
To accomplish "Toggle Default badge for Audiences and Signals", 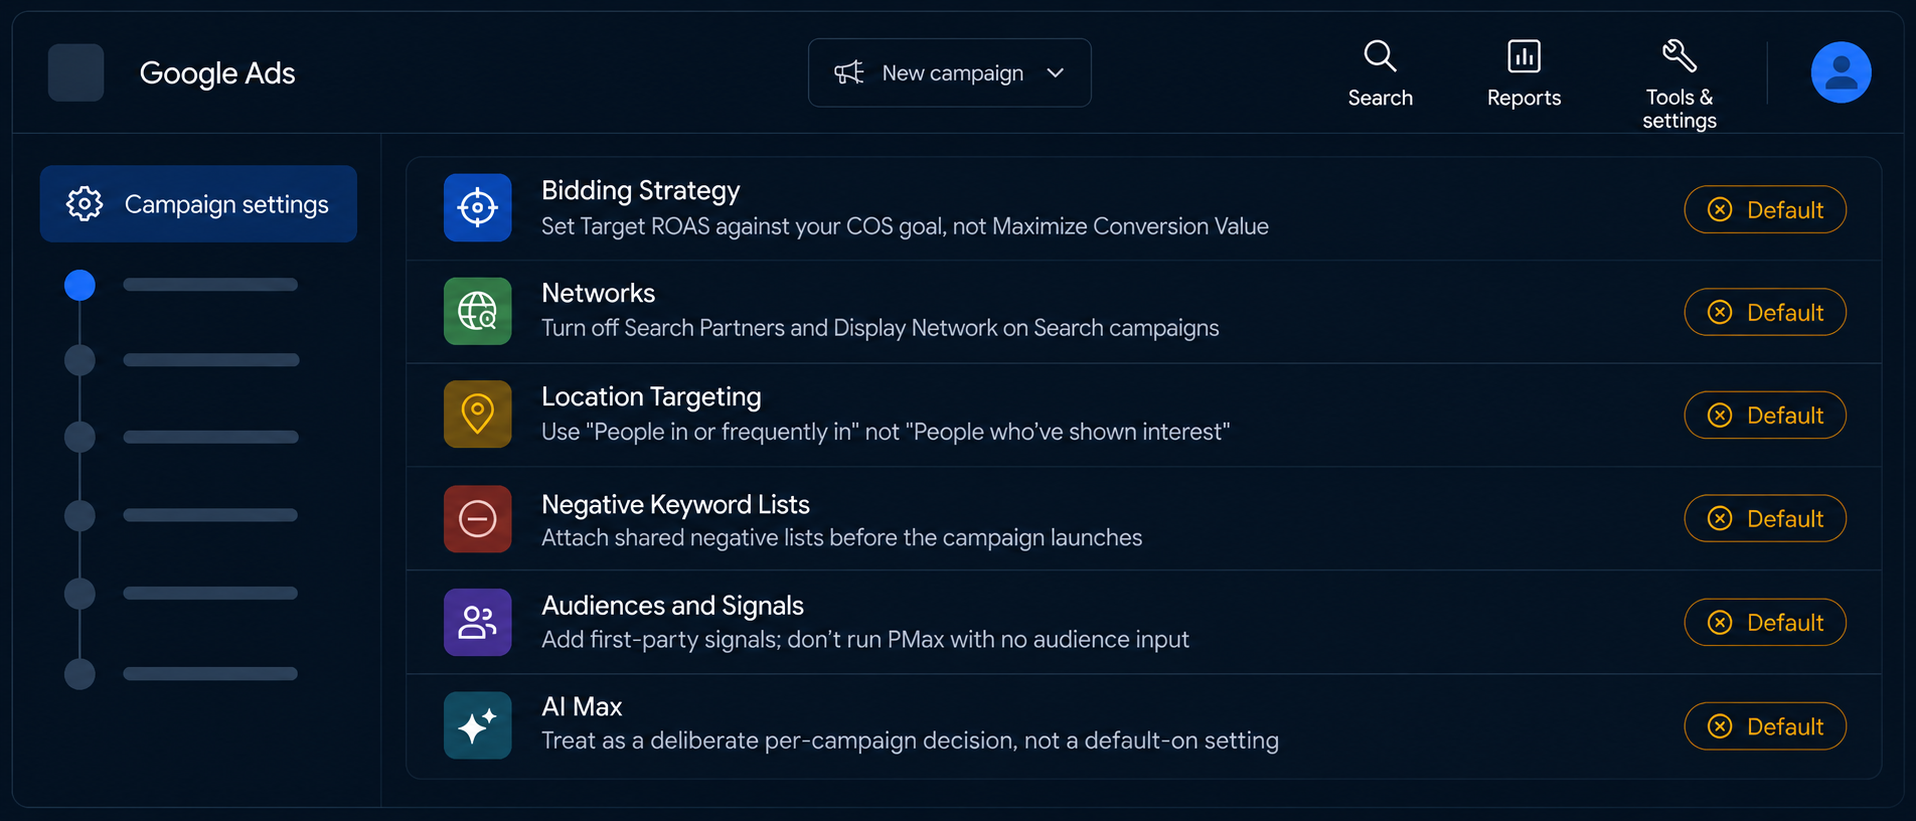I will point(1765,622).
